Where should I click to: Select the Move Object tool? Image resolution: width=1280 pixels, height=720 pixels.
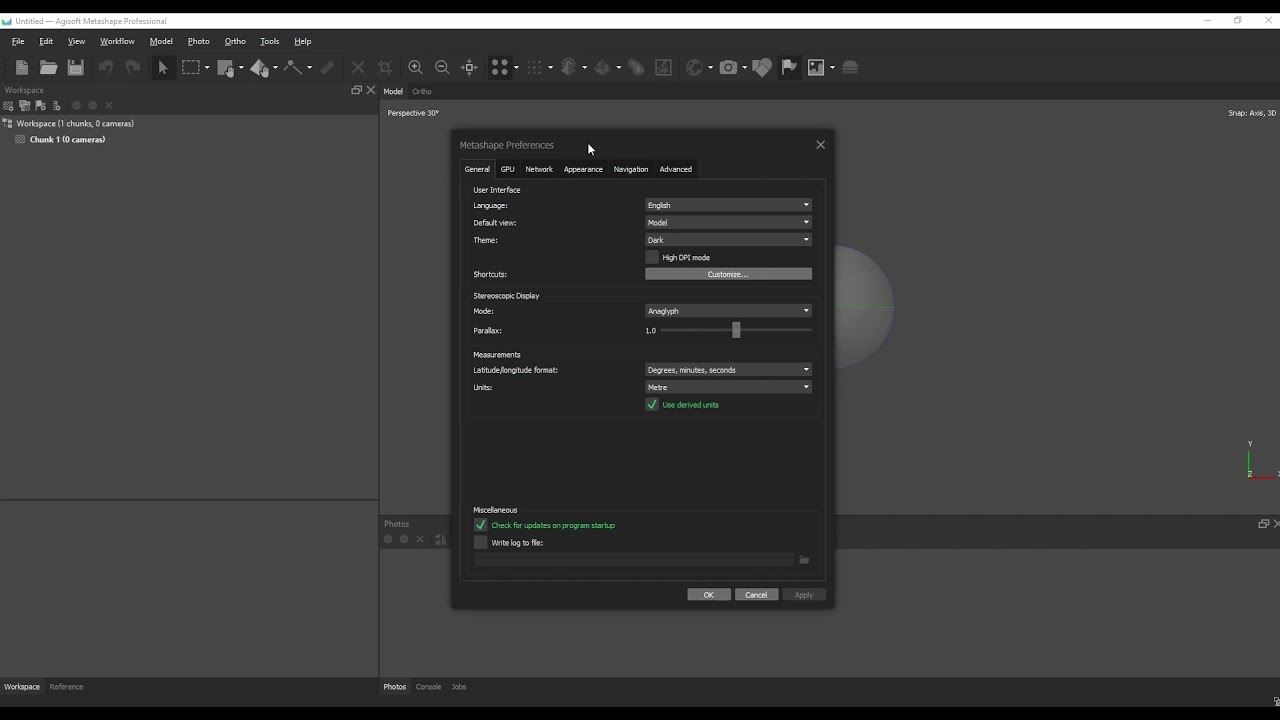pos(259,67)
